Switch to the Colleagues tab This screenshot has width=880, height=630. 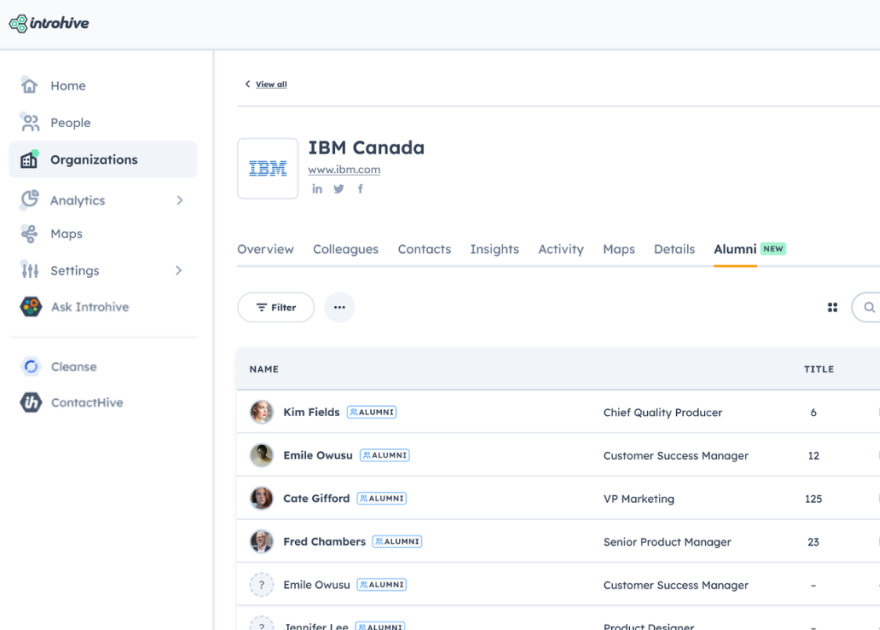pyautogui.click(x=345, y=249)
